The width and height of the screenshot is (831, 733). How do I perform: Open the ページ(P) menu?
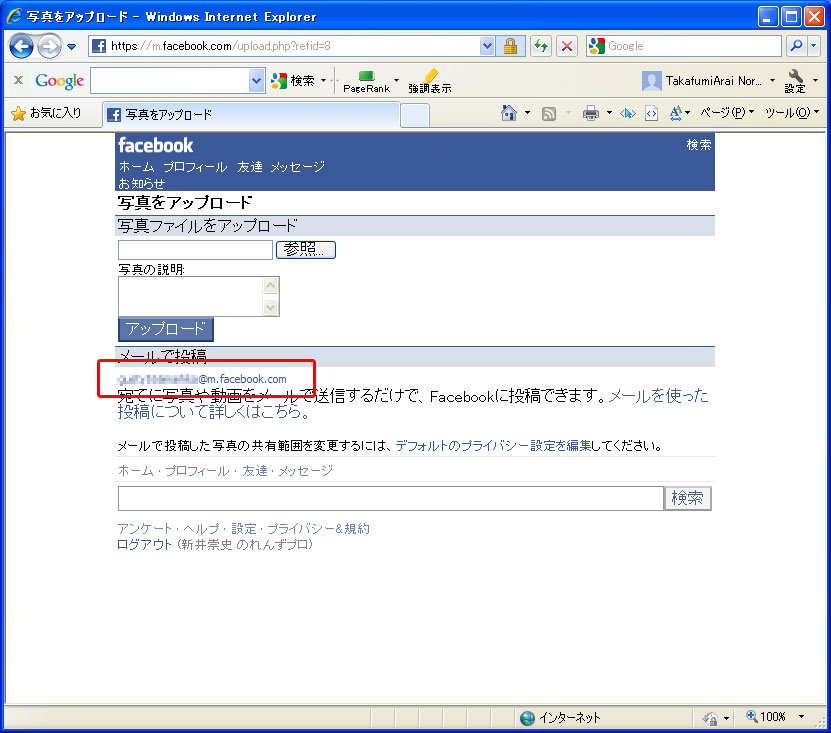coord(727,112)
